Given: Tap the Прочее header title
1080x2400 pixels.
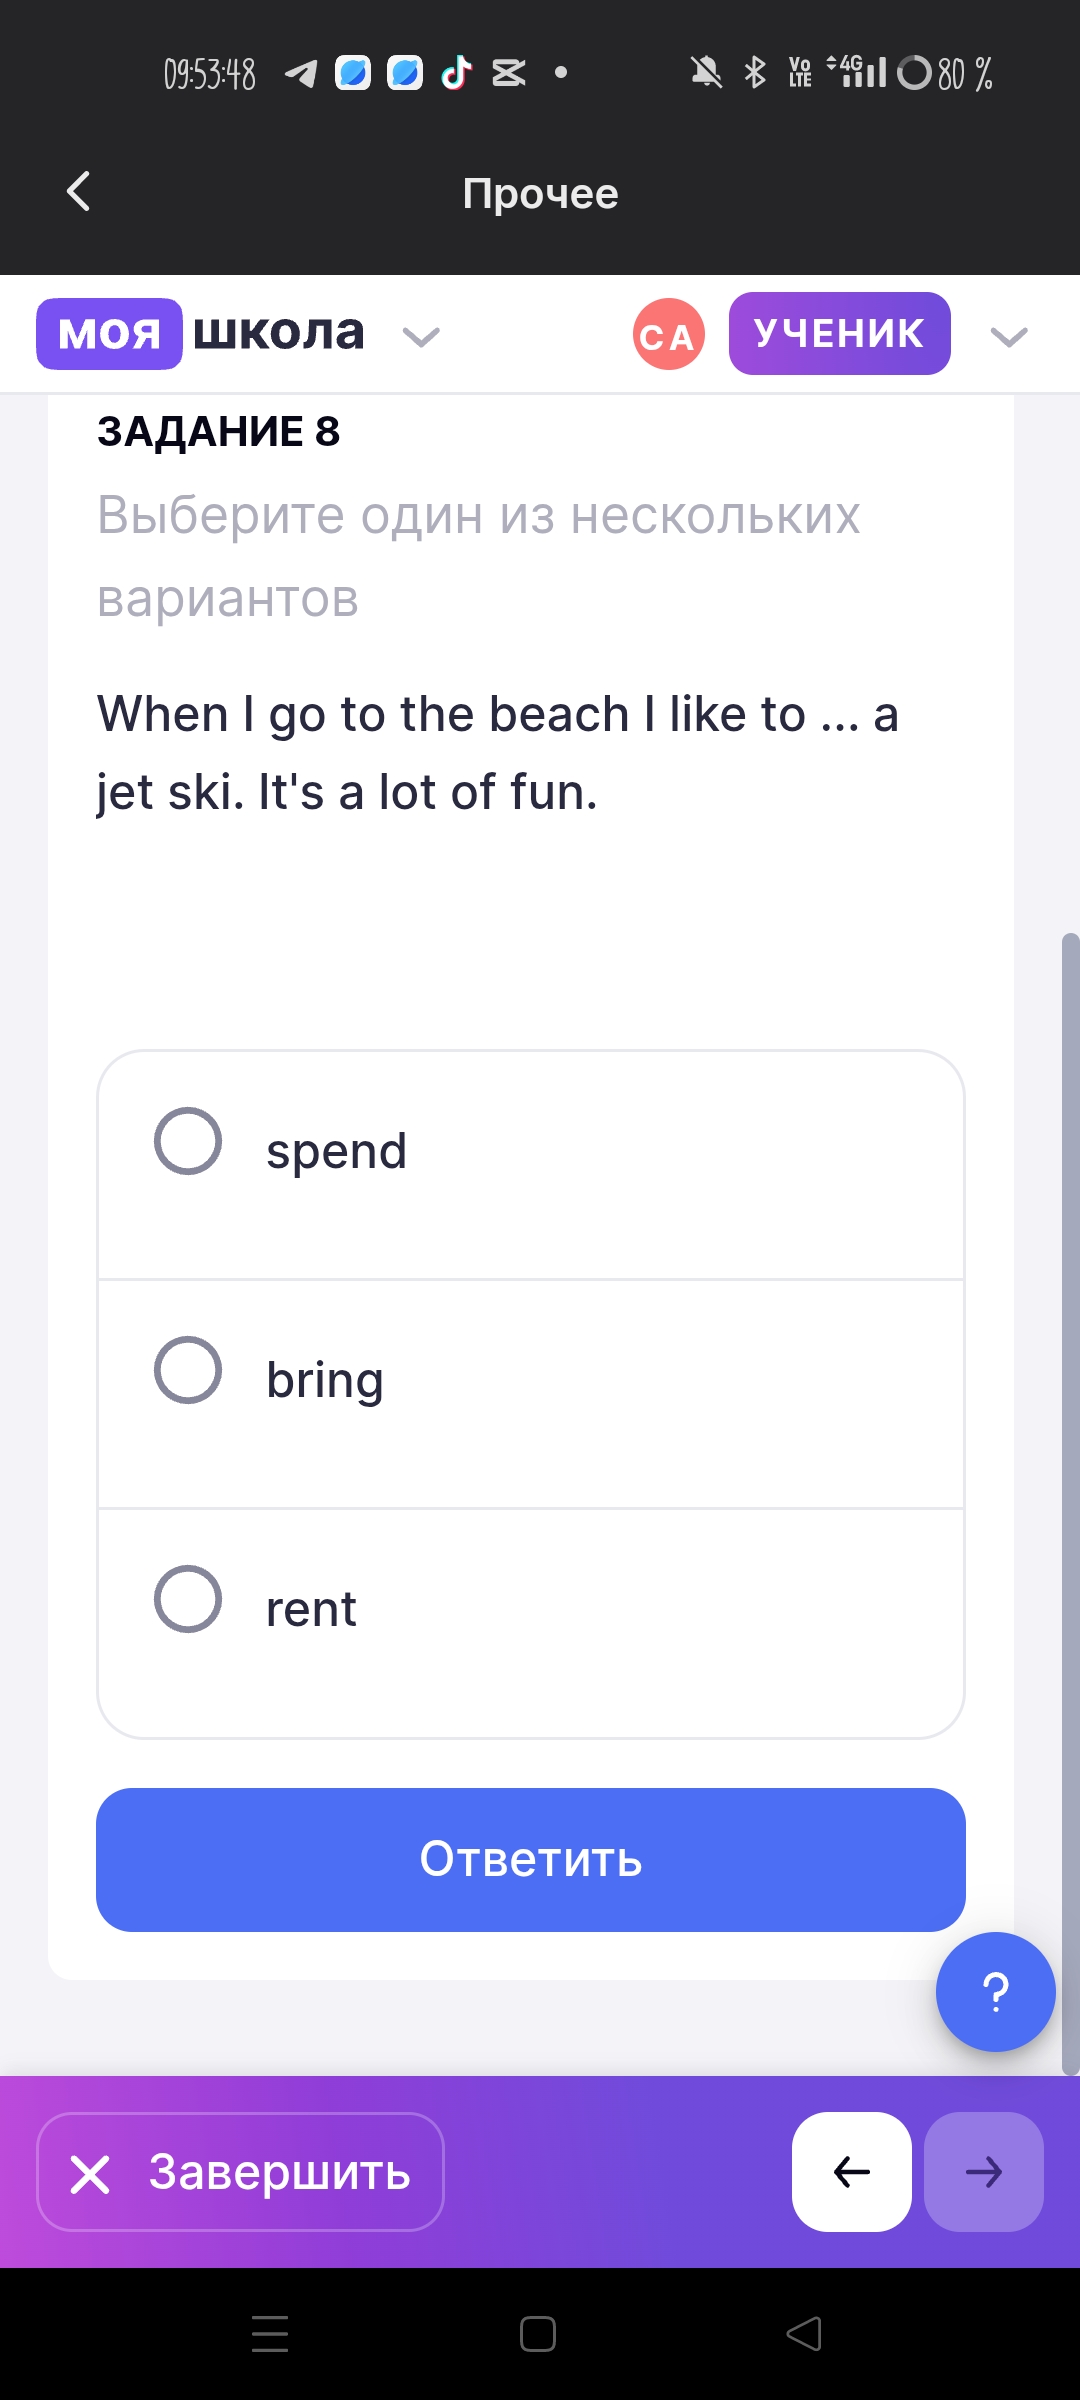Looking at the screenshot, I should click(540, 193).
